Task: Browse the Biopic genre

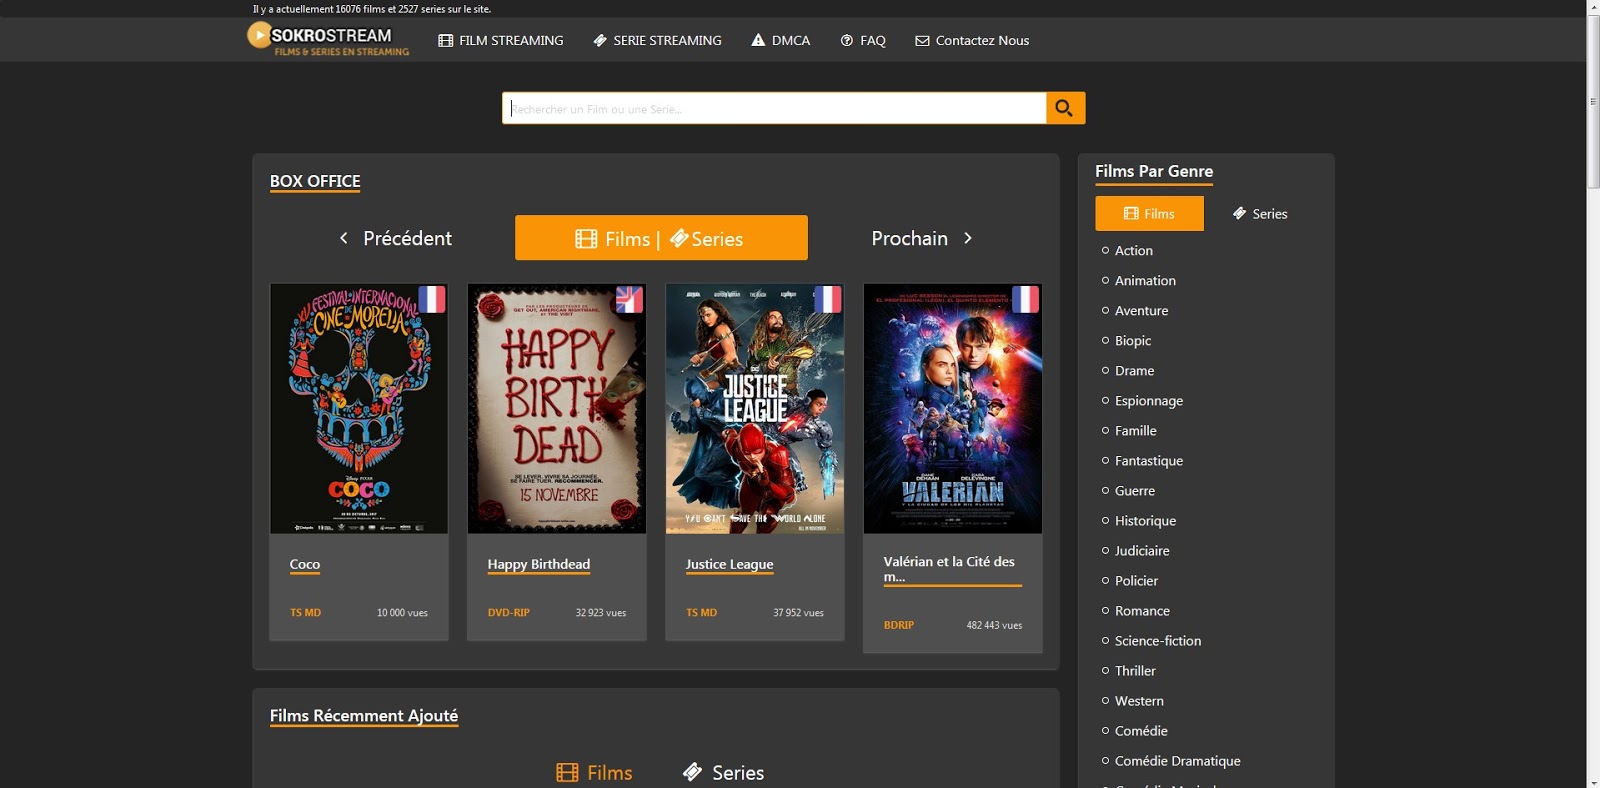Action: point(1133,340)
